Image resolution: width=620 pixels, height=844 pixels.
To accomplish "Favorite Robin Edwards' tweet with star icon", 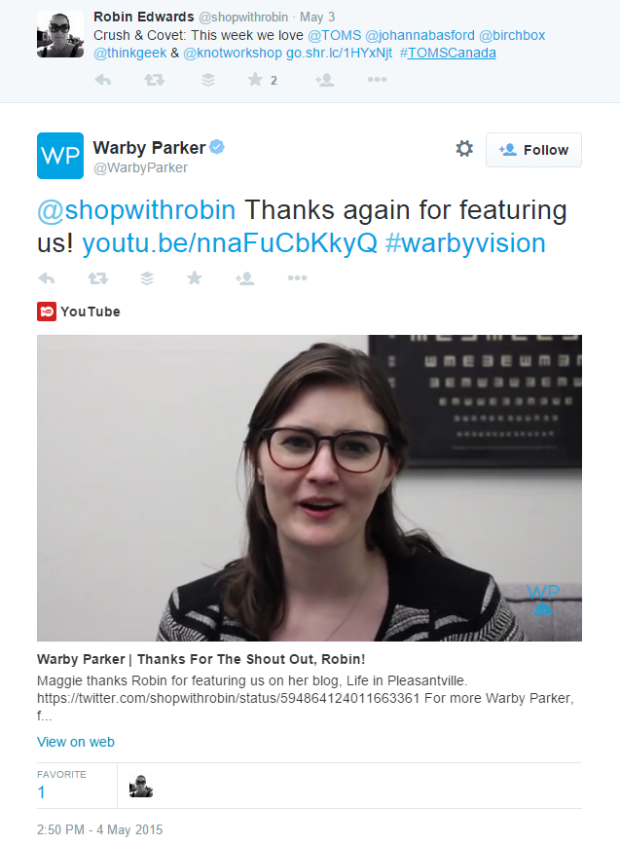I will coord(255,80).
